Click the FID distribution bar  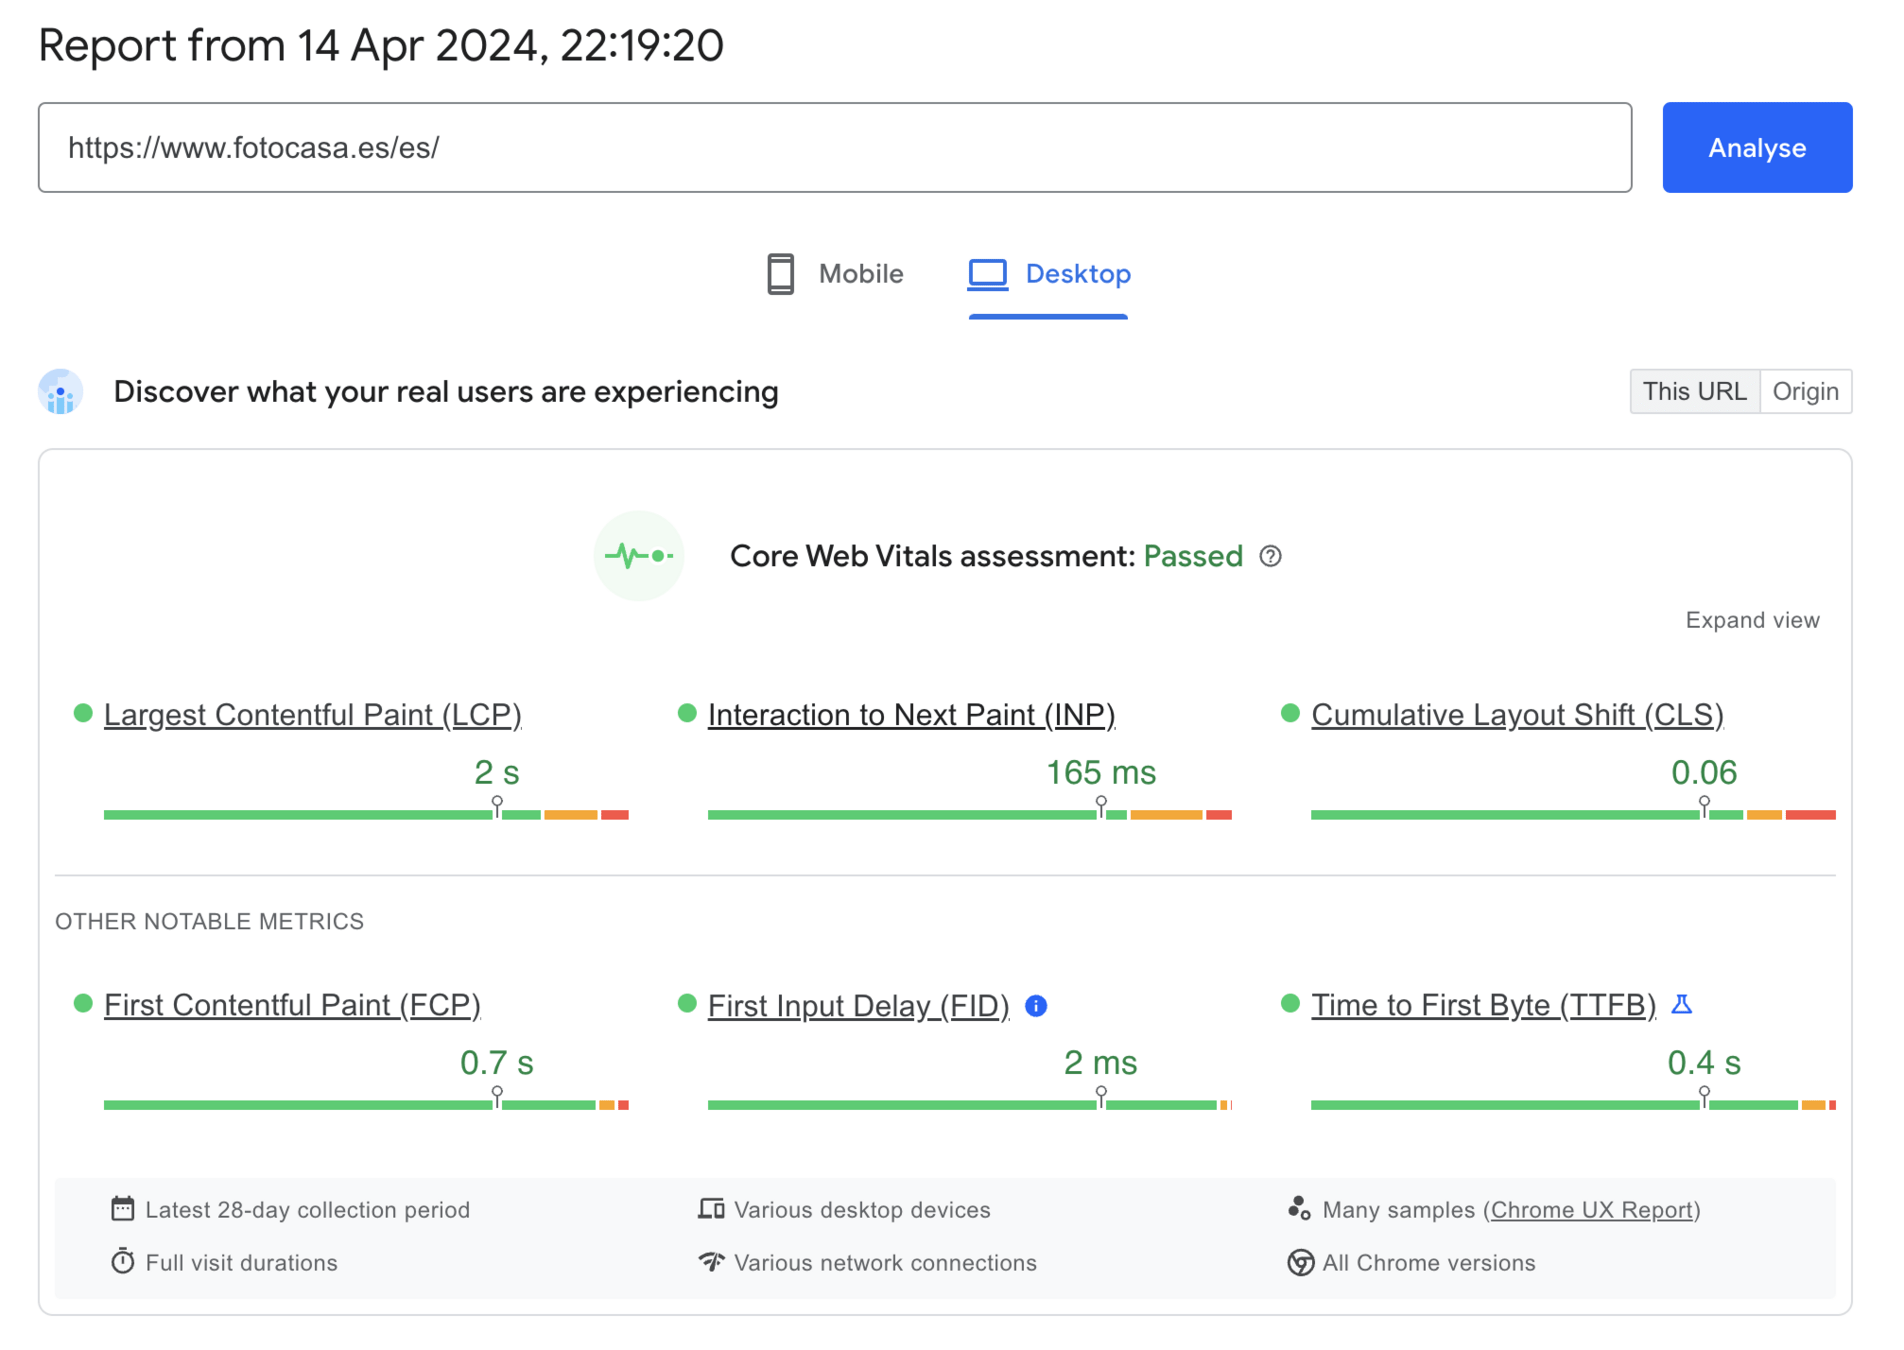(970, 1105)
